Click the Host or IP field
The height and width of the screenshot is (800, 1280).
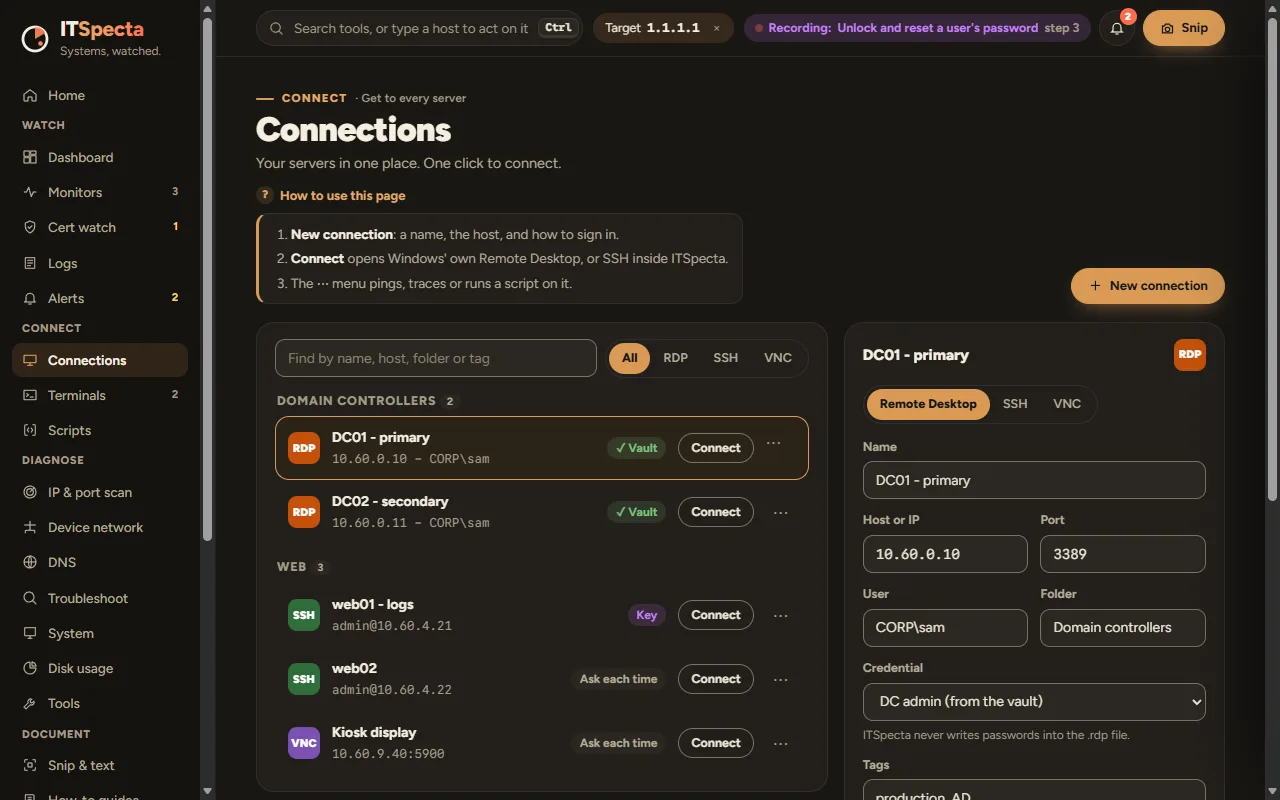pos(945,554)
